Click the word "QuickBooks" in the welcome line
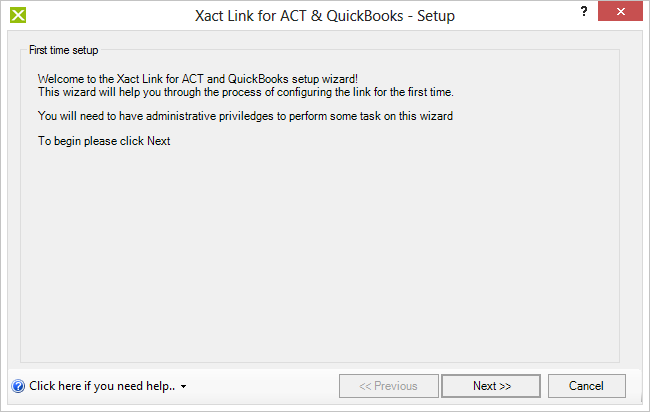This screenshot has width=650, height=412. point(258,79)
